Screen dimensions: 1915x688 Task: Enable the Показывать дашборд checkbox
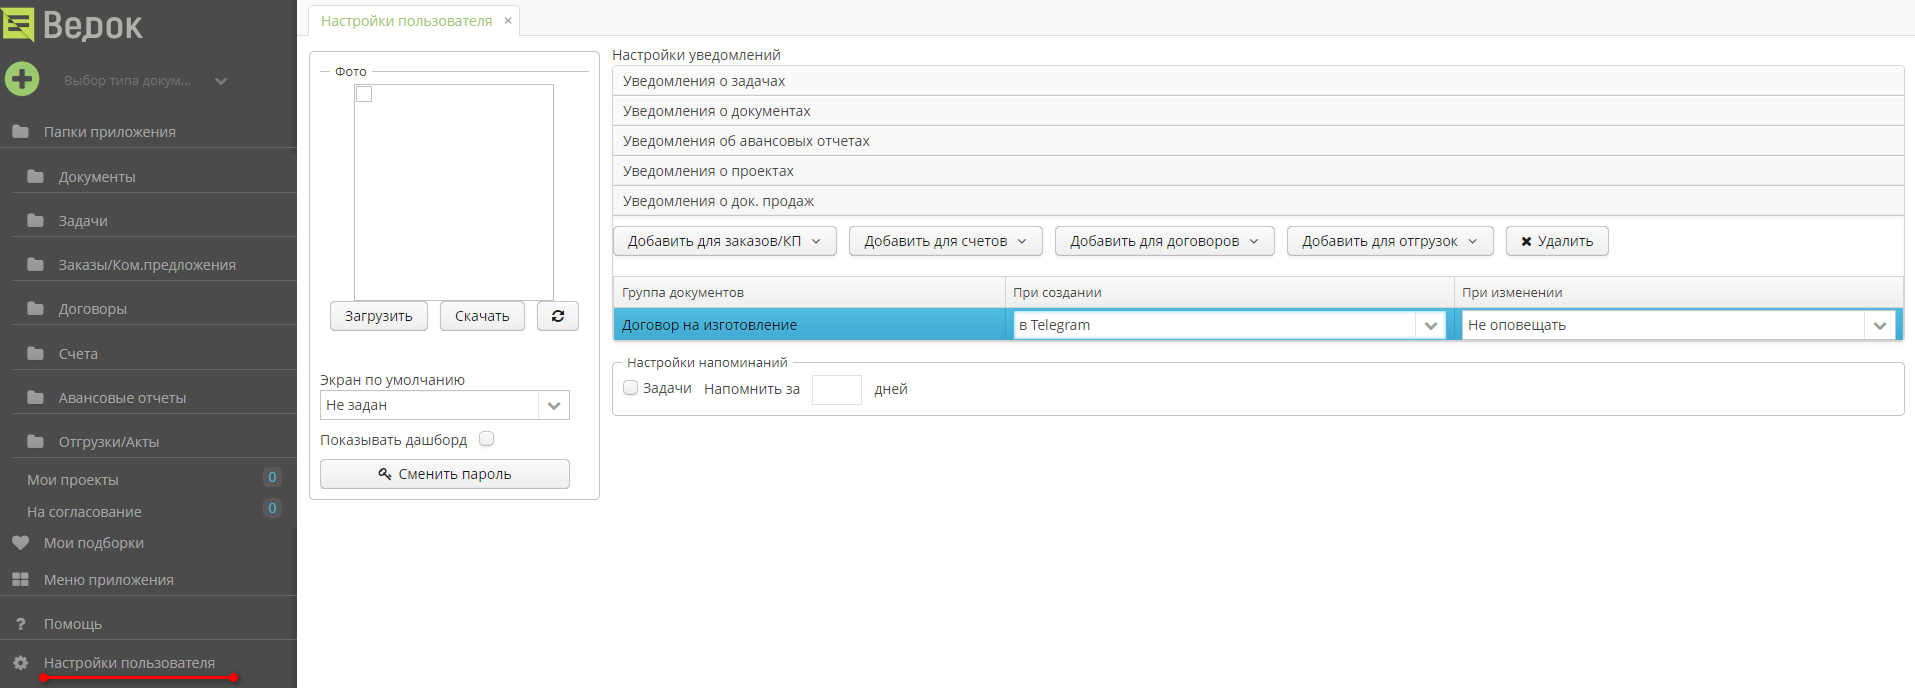(487, 439)
